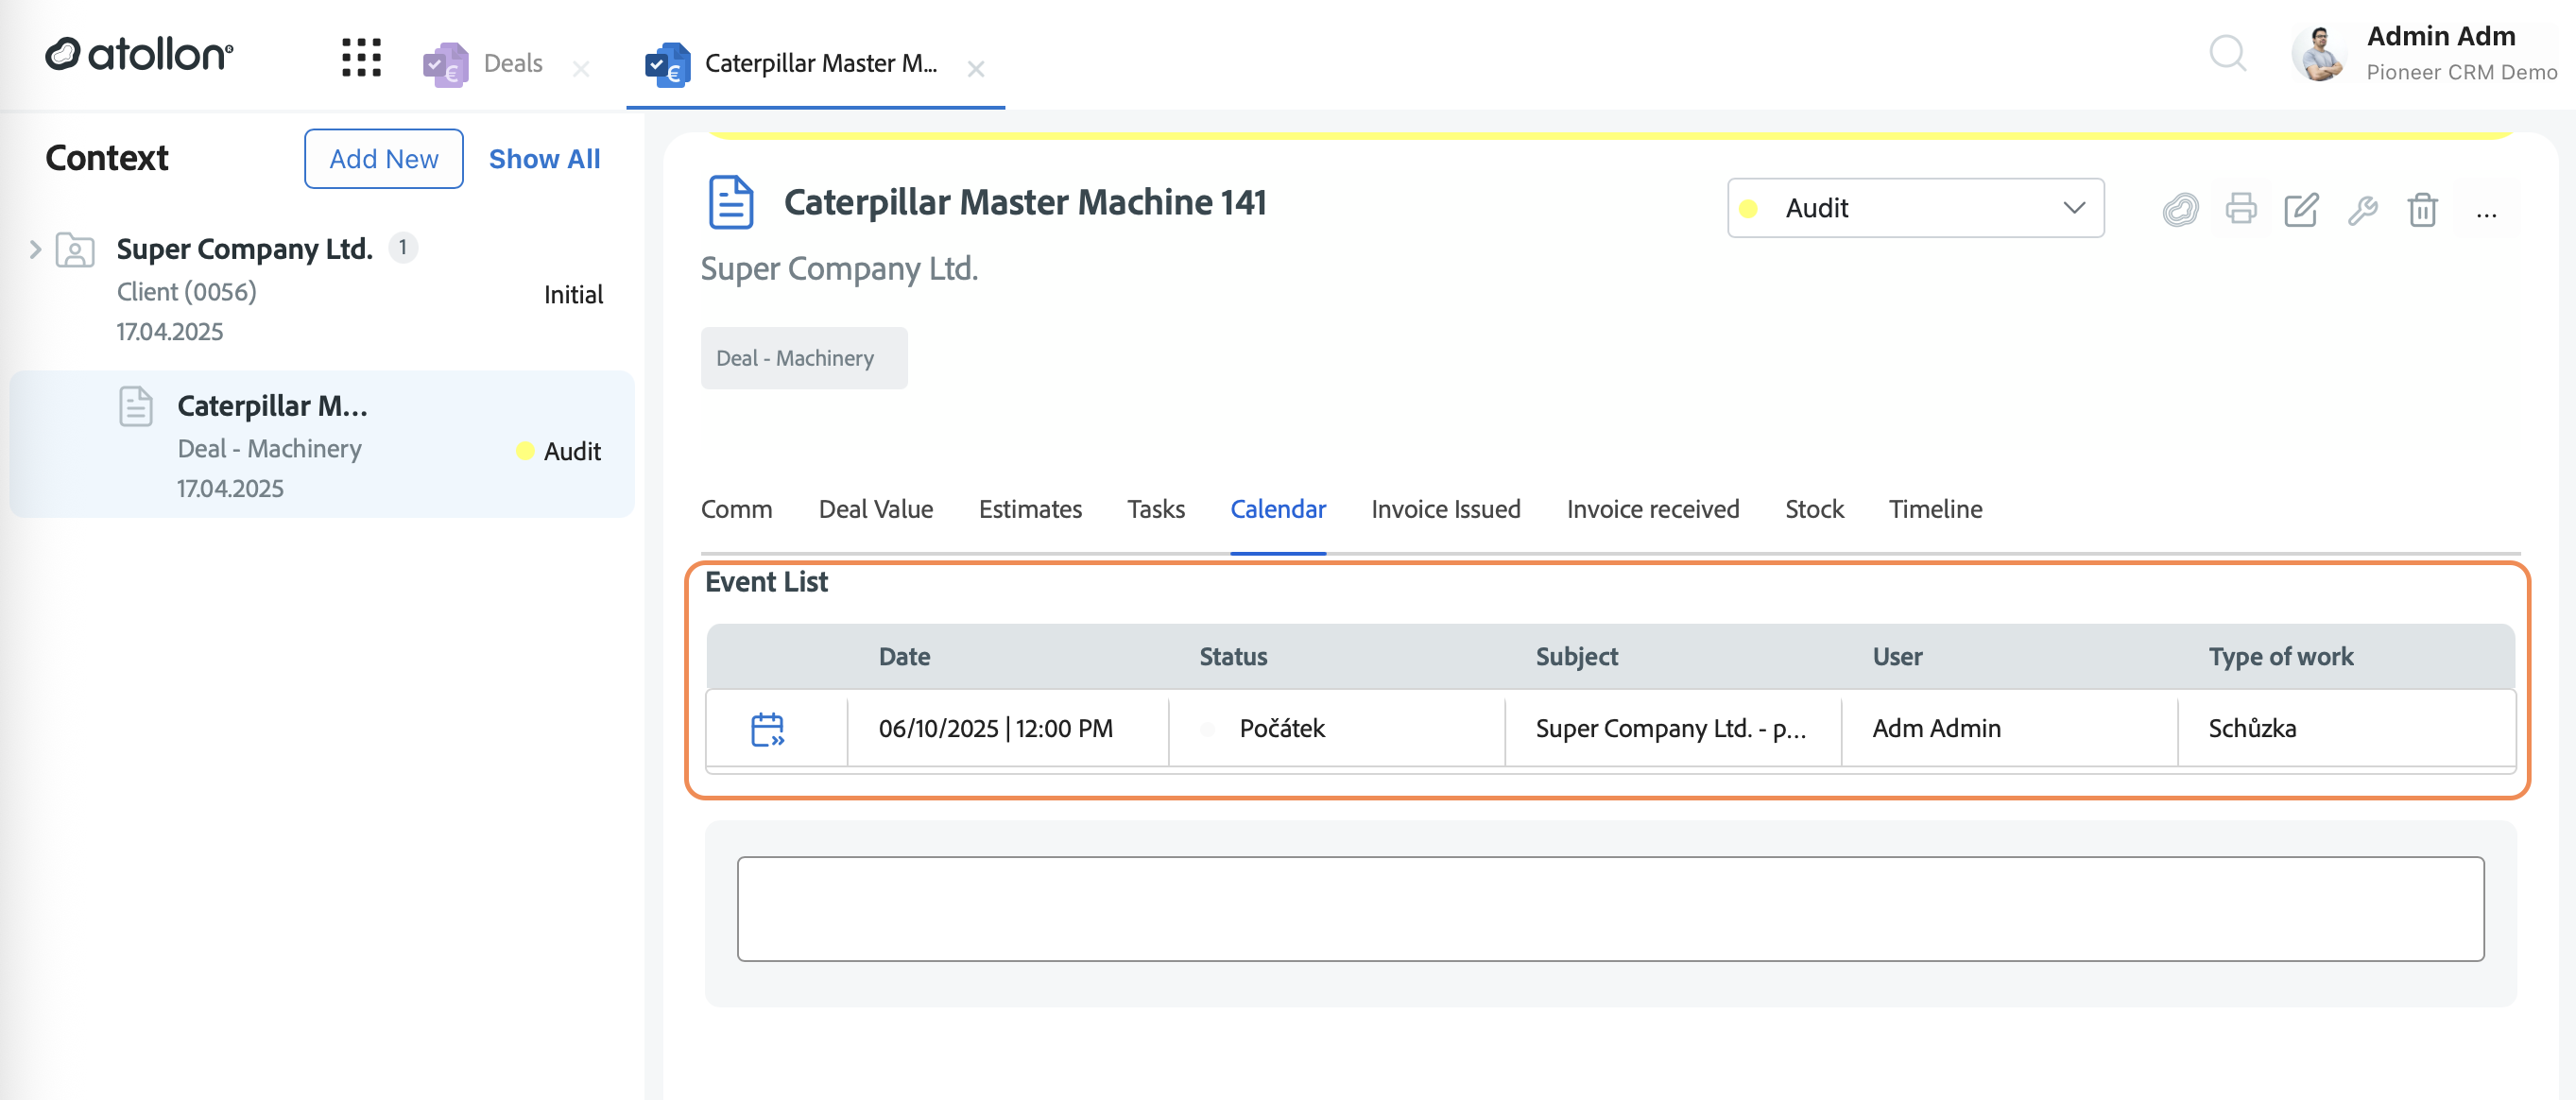Click the Show All link
Viewport: 2576px width, 1100px height.
[544, 158]
